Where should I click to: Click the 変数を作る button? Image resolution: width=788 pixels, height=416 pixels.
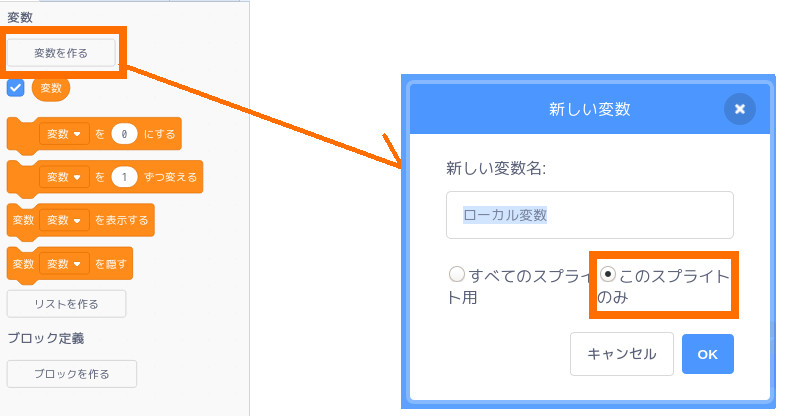(61, 53)
